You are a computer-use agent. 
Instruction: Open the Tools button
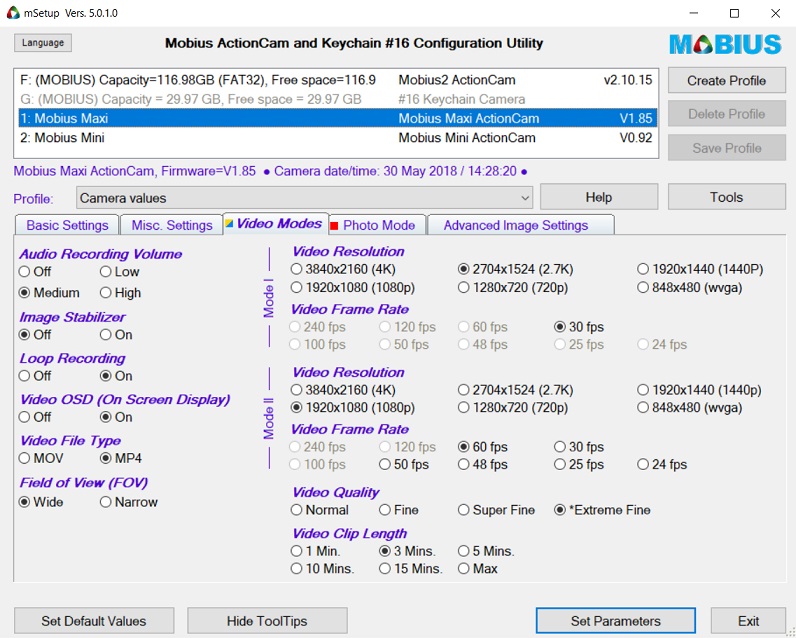(x=726, y=197)
